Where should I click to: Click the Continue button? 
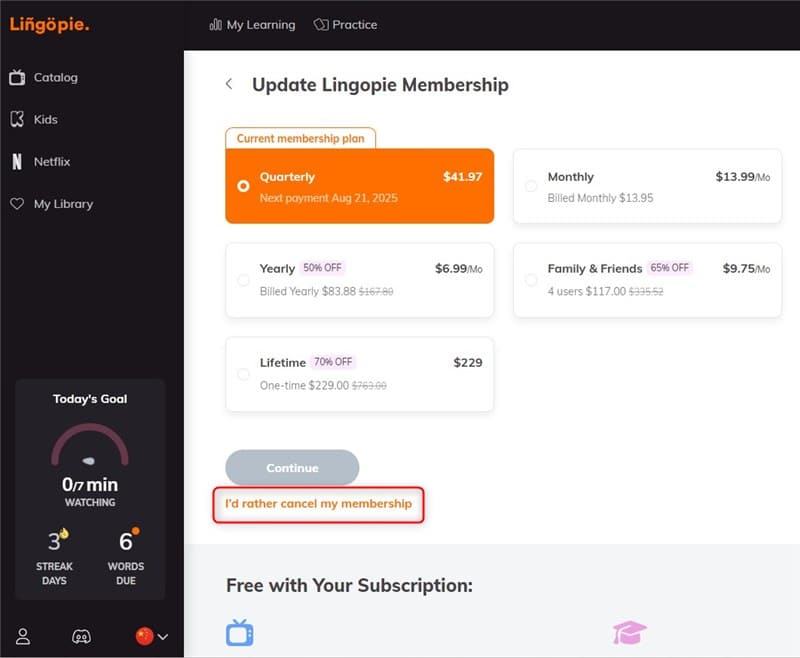pos(292,468)
